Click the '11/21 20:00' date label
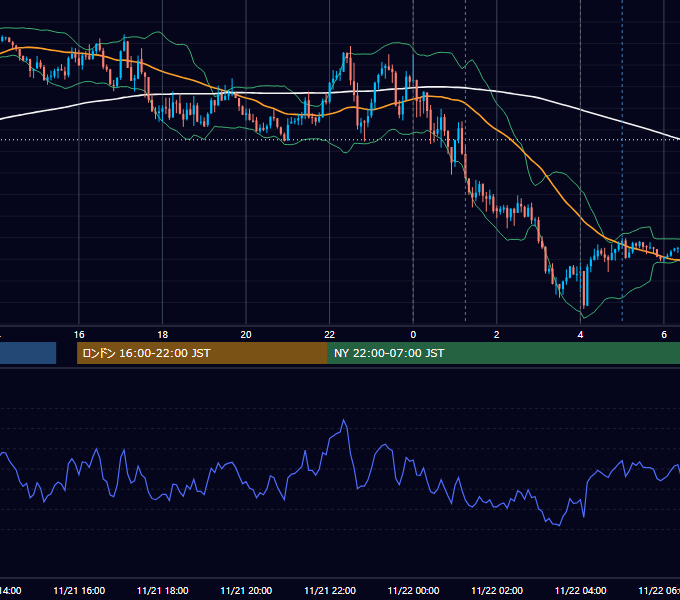 point(246,590)
